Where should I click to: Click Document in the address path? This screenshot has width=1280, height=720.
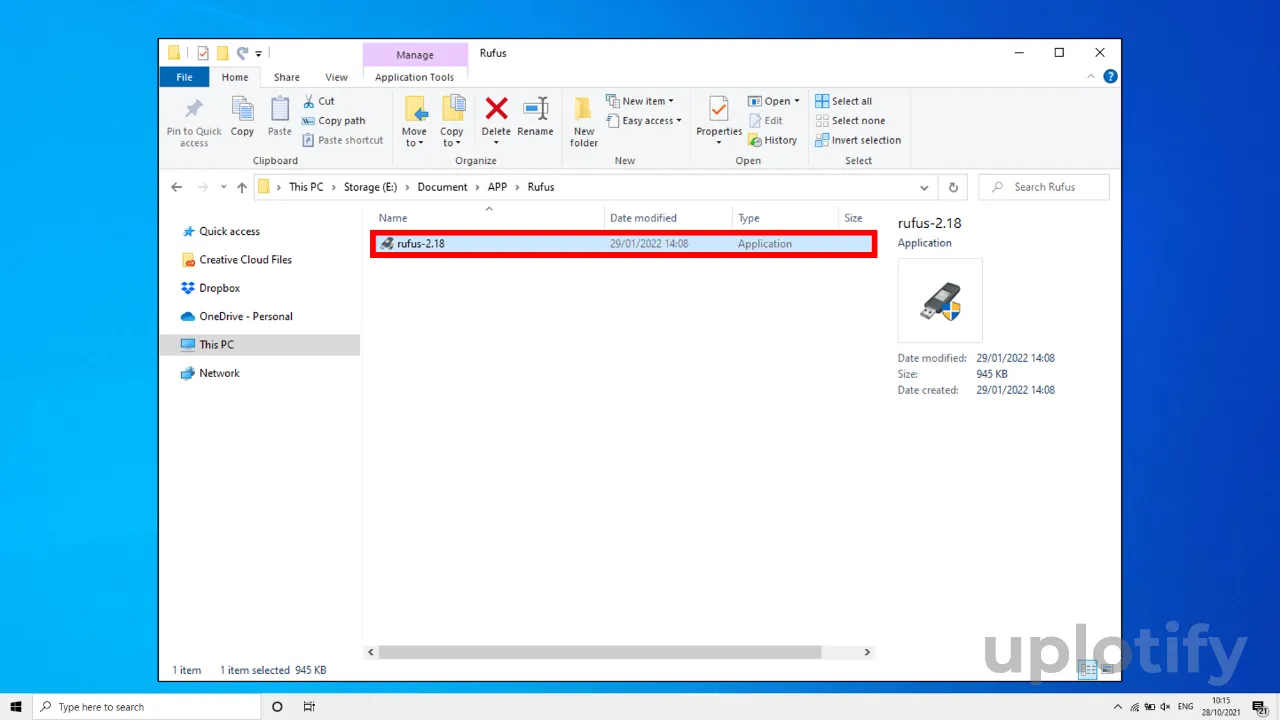pyautogui.click(x=443, y=187)
